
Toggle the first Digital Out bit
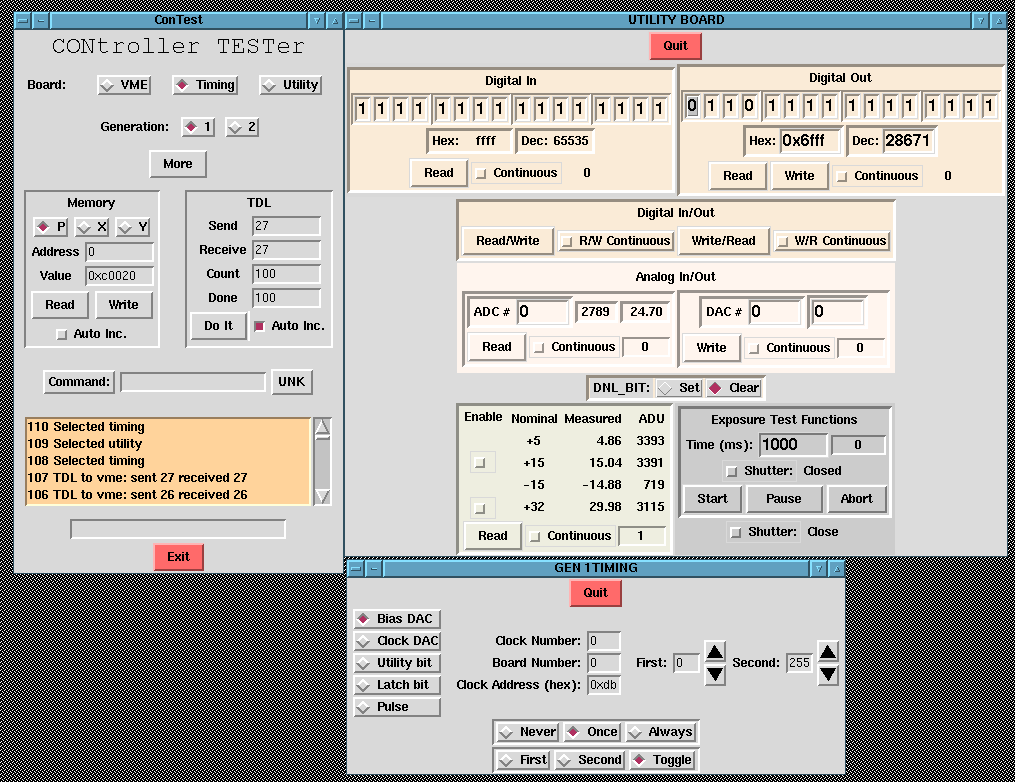click(x=692, y=106)
